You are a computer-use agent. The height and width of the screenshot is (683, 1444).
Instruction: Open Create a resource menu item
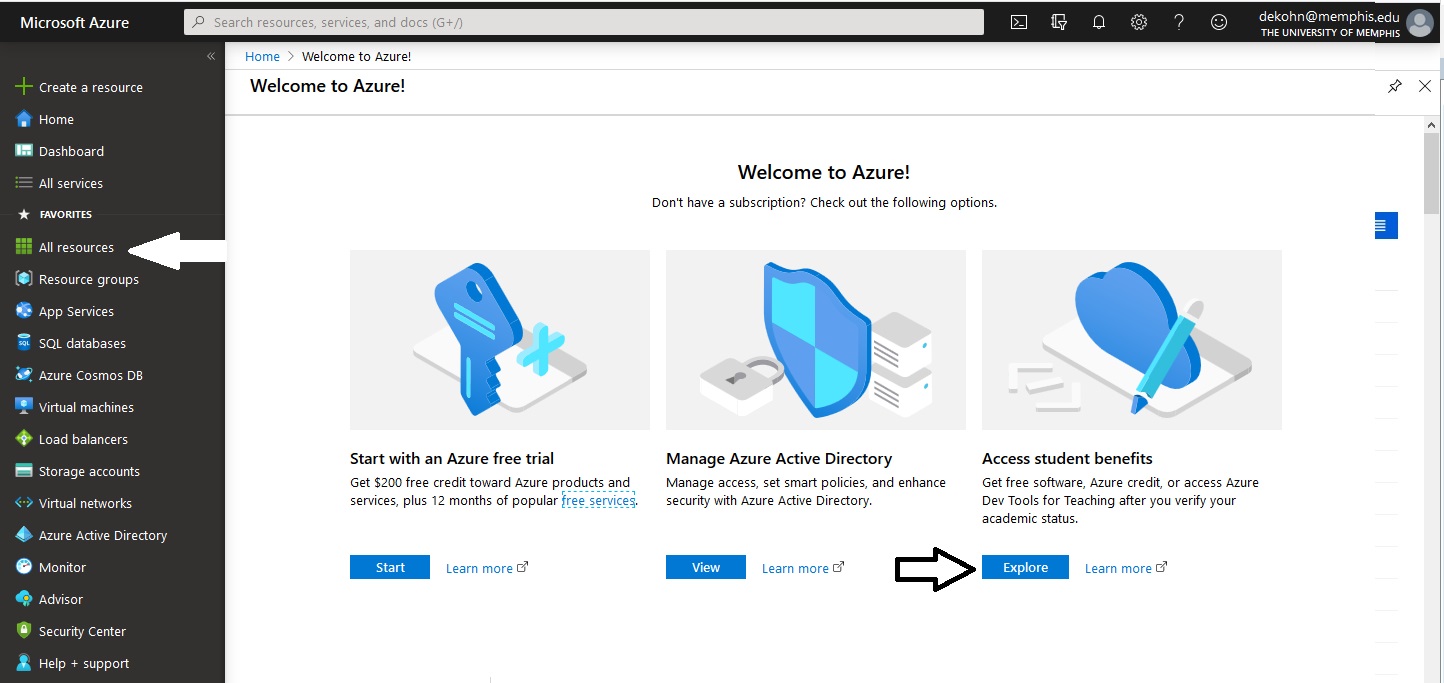[91, 87]
